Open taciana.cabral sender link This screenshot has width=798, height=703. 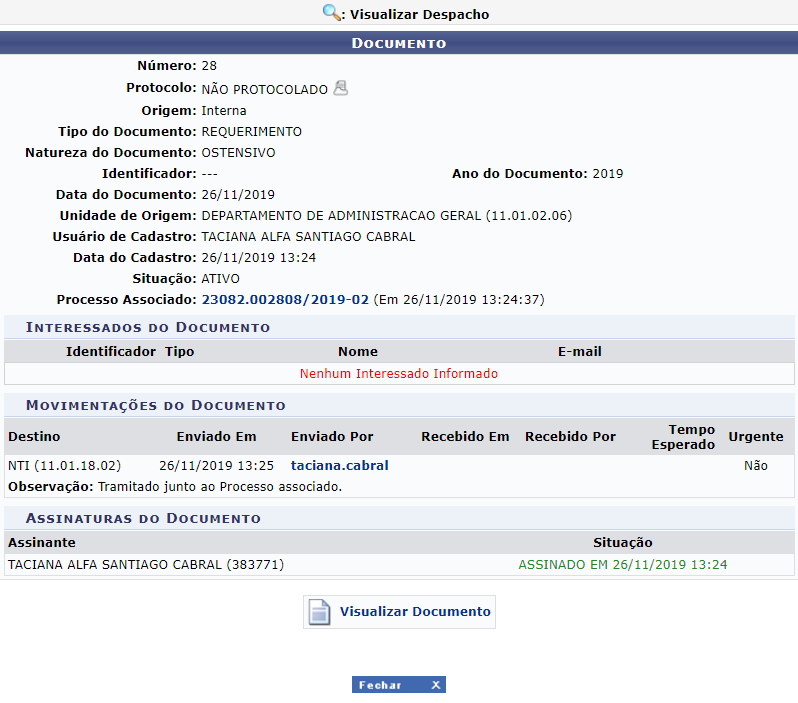tap(339, 465)
